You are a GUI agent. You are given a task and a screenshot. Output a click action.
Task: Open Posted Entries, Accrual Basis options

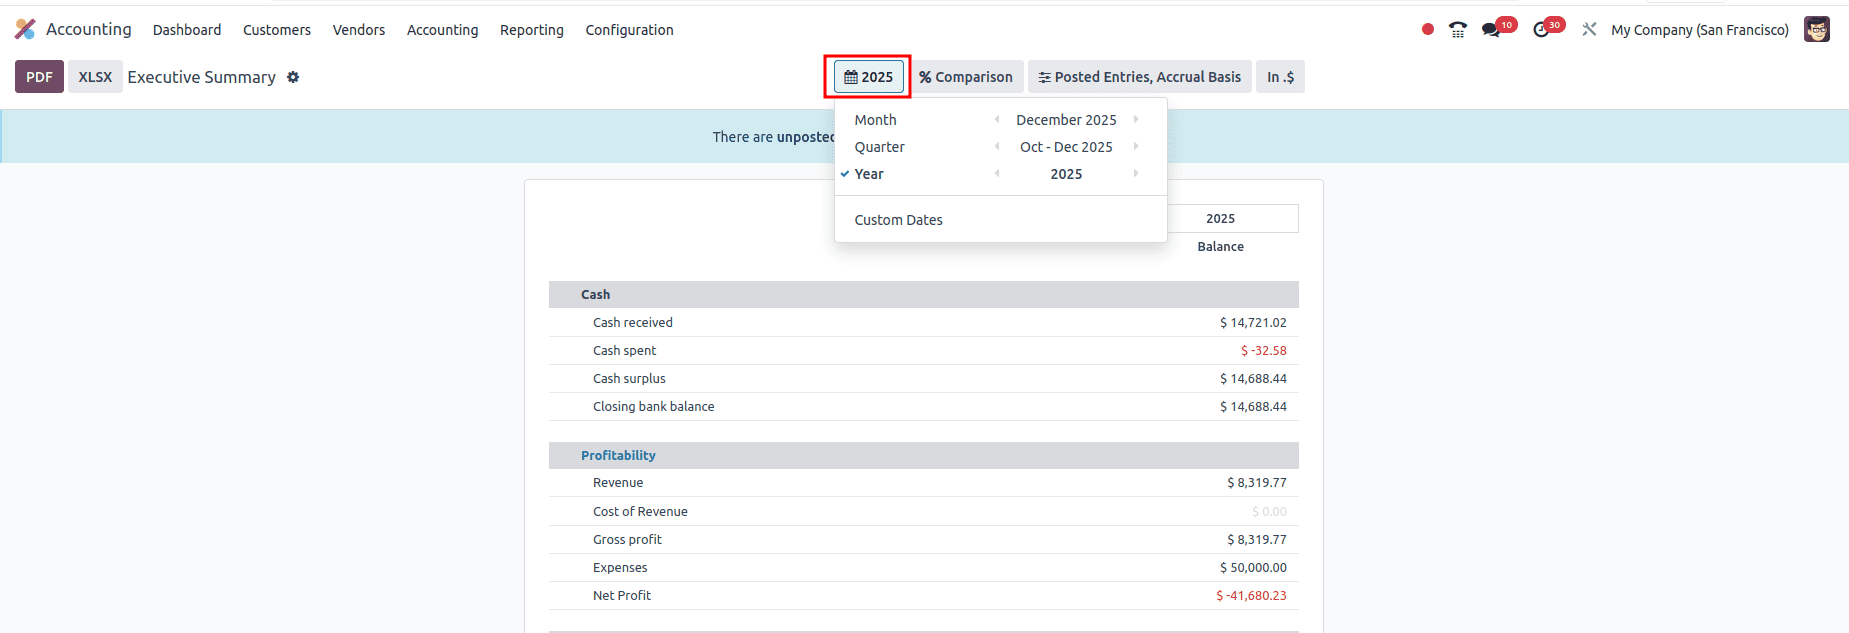1139,77
